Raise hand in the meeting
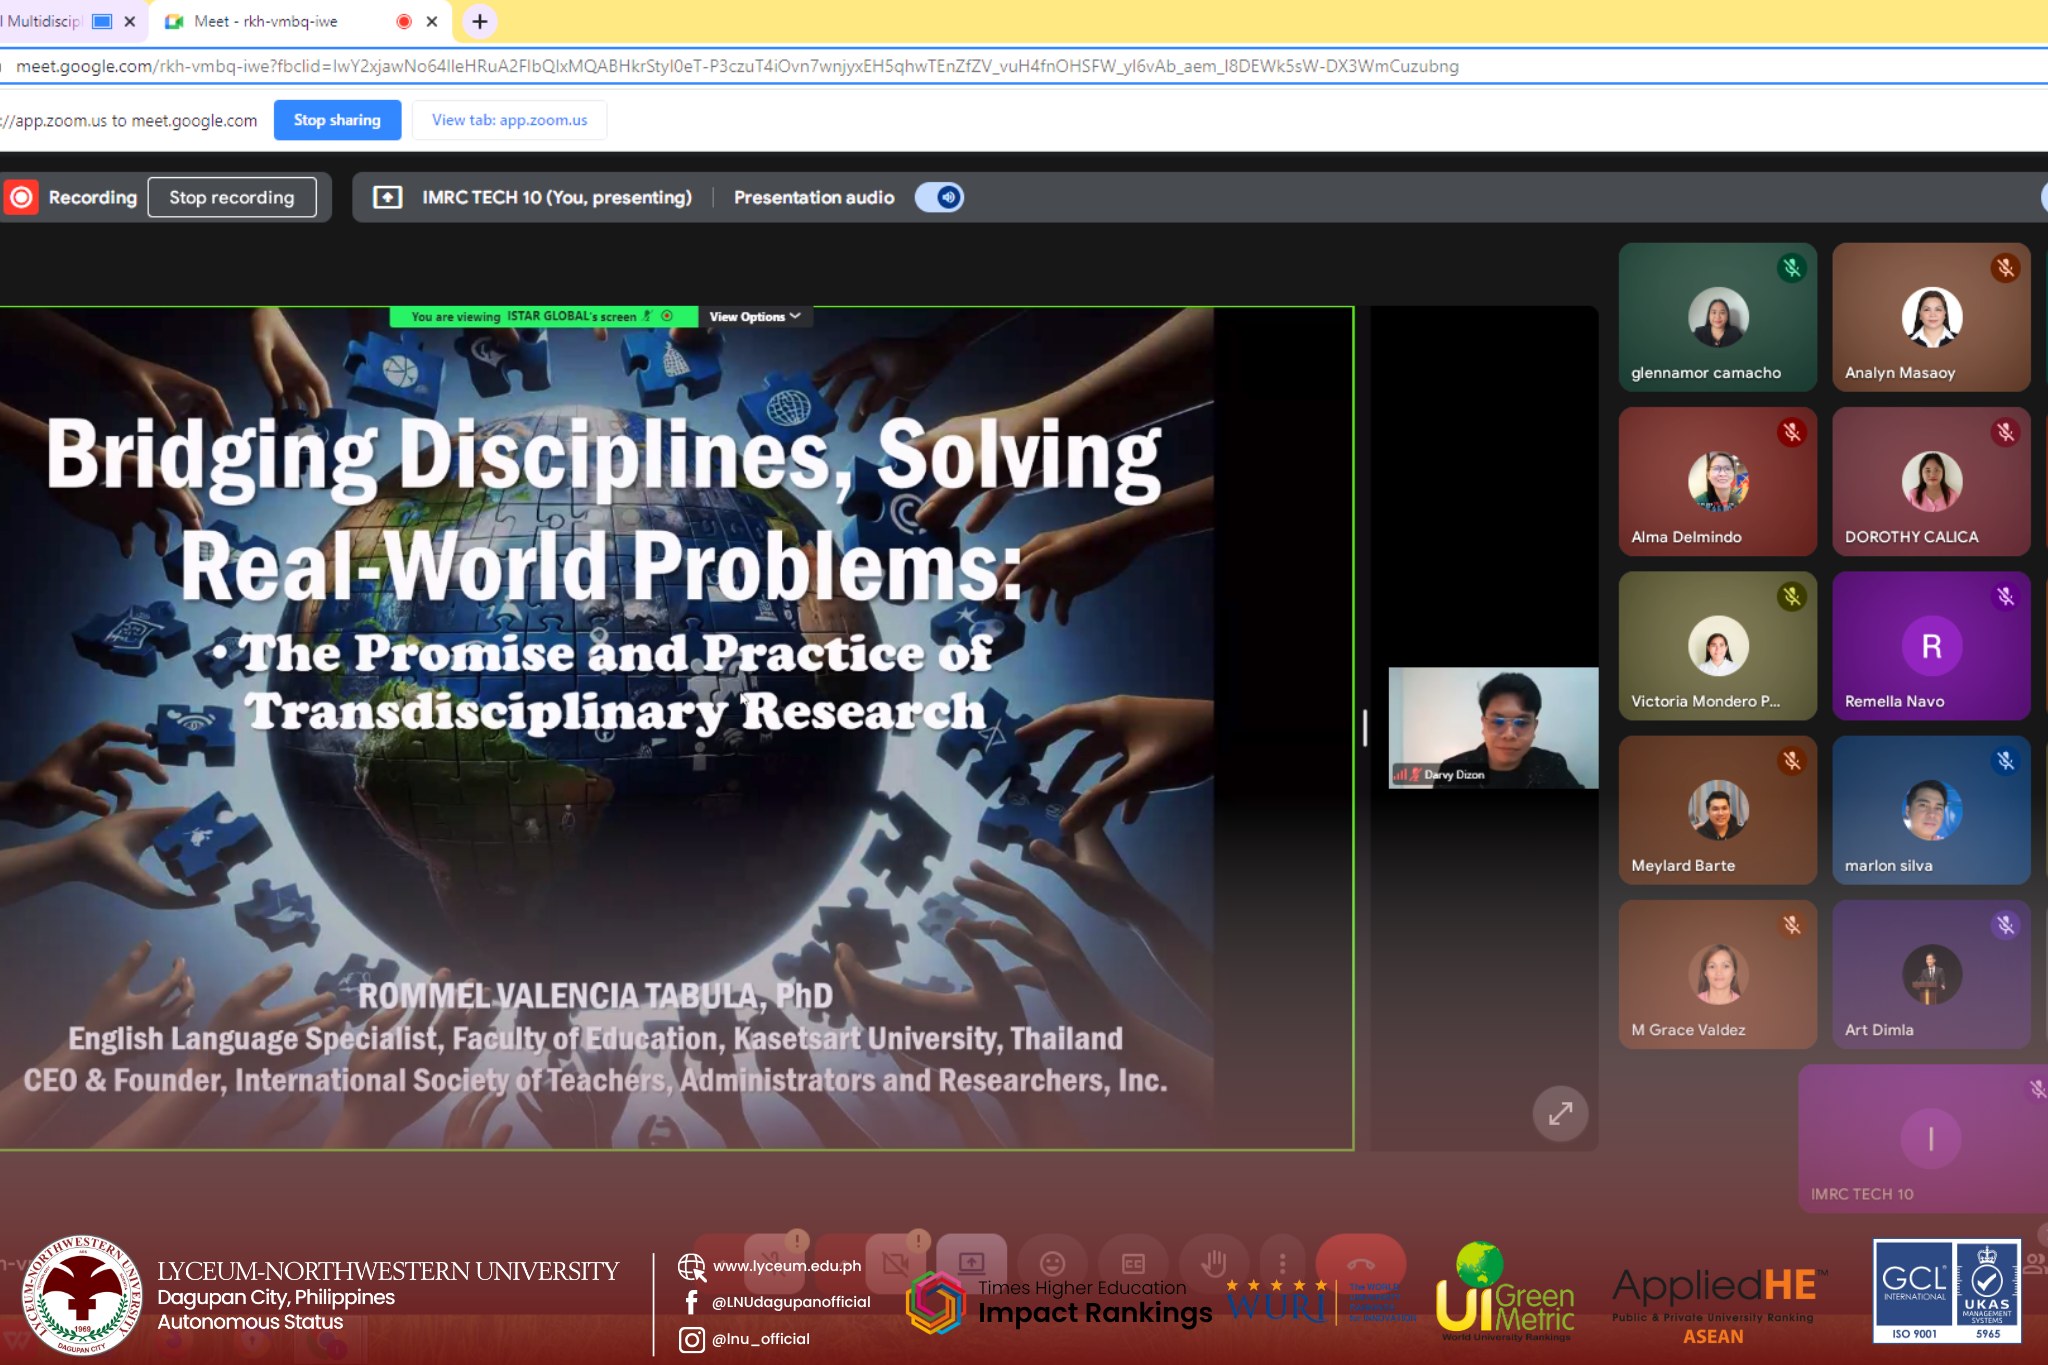Image resolution: width=2048 pixels, height=1365 pixels. coord(1214,1264)
